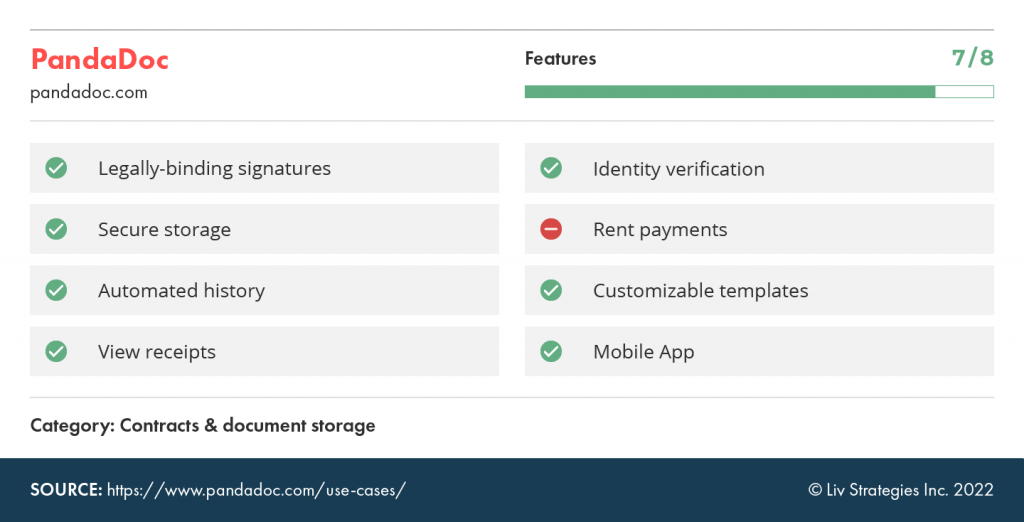Select the Identity verification text
The image size is (1024, 522).
pos(679,169)
